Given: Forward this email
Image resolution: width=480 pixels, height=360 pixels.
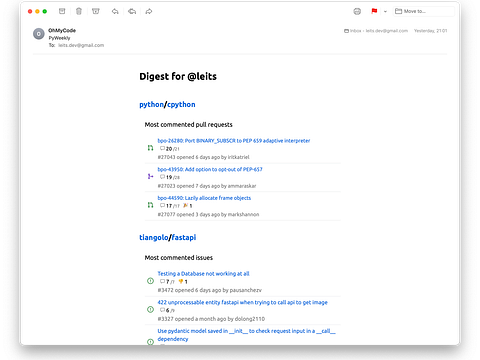Looking at the screenshot, I should (149, 11).
